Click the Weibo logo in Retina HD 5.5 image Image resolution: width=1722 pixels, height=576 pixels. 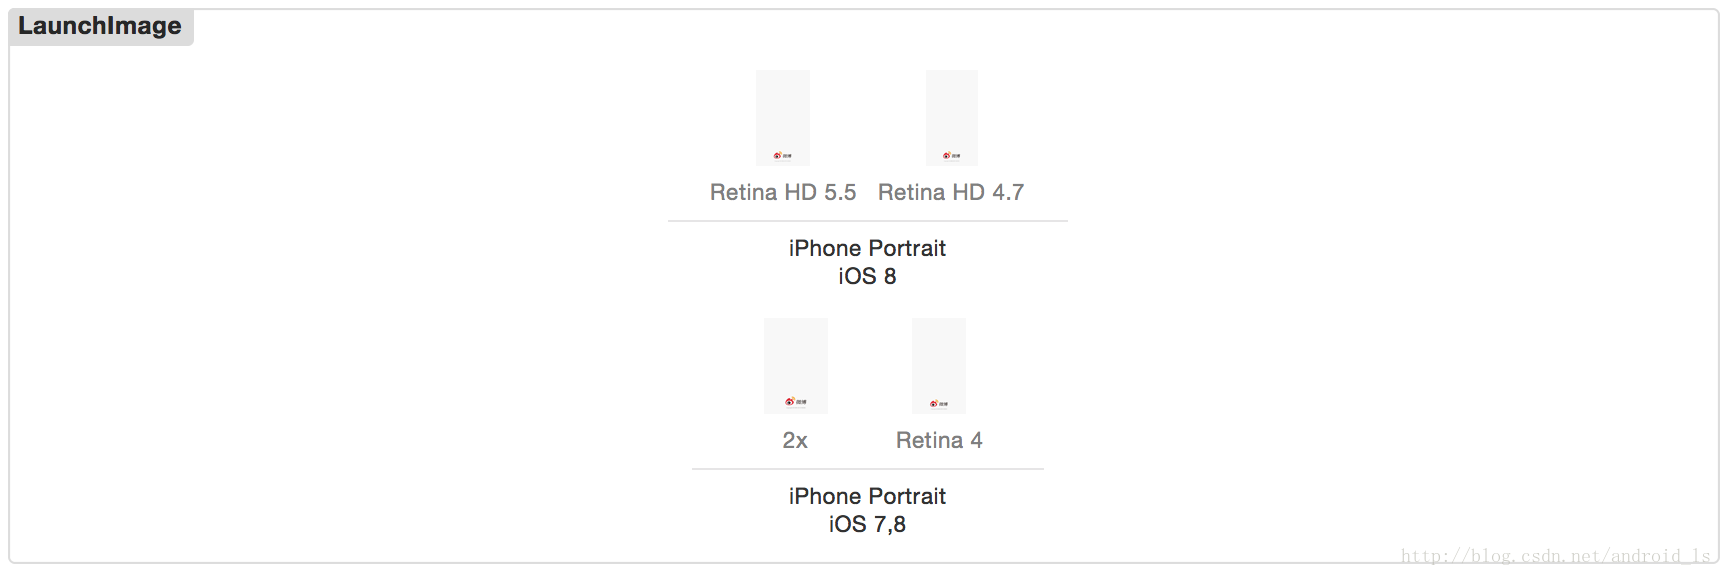pos(783,156)
